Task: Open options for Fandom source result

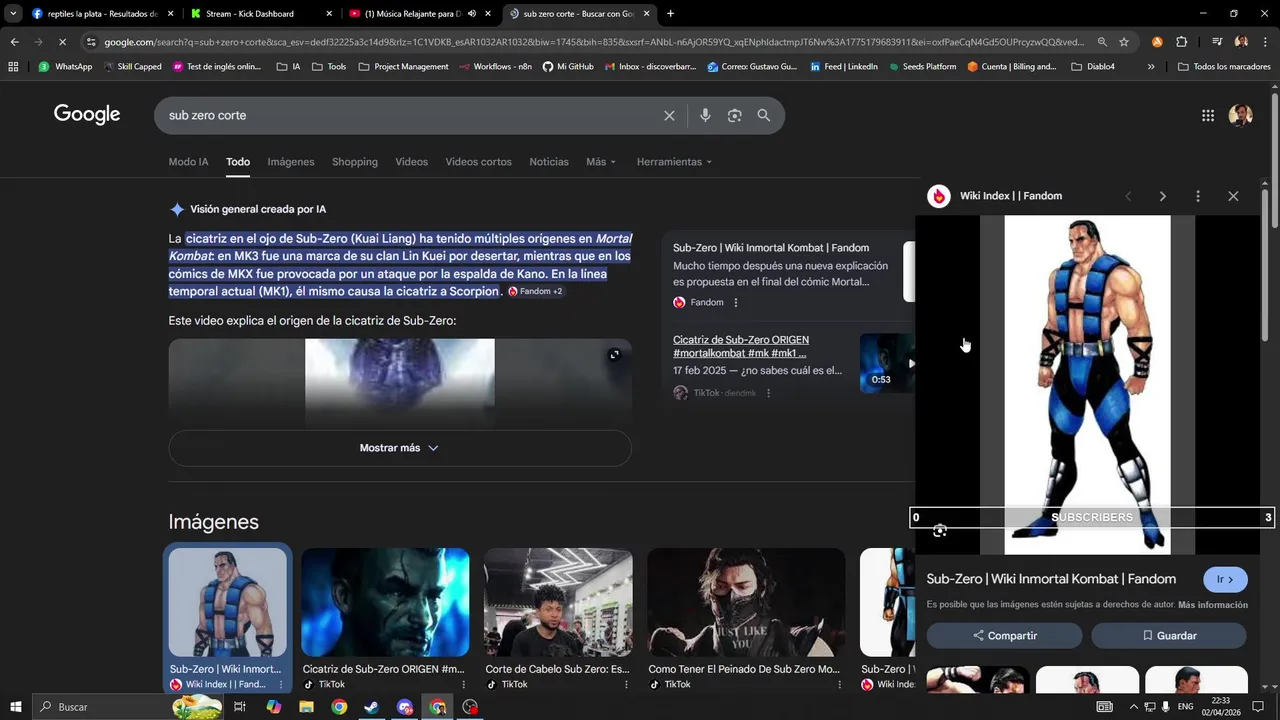Action: pyautogui.click(x=736, y=303)
